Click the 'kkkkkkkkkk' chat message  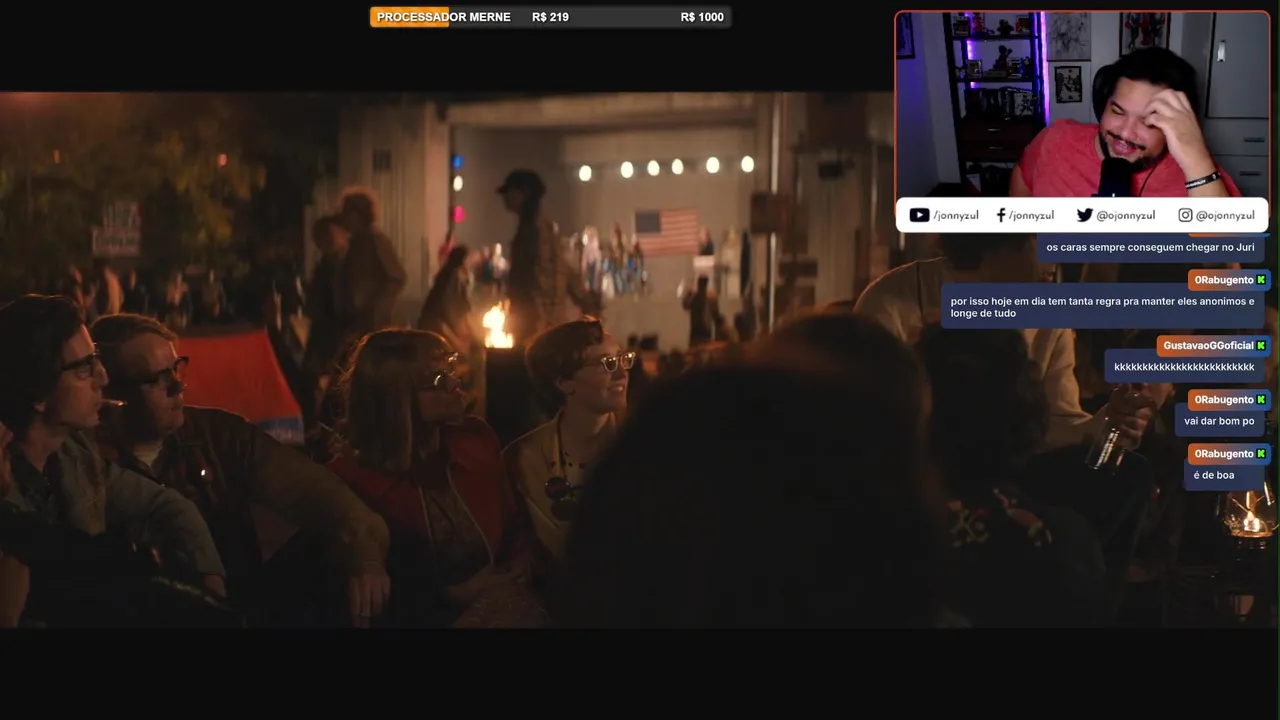pyautogui.click(x=1184, y=367)
